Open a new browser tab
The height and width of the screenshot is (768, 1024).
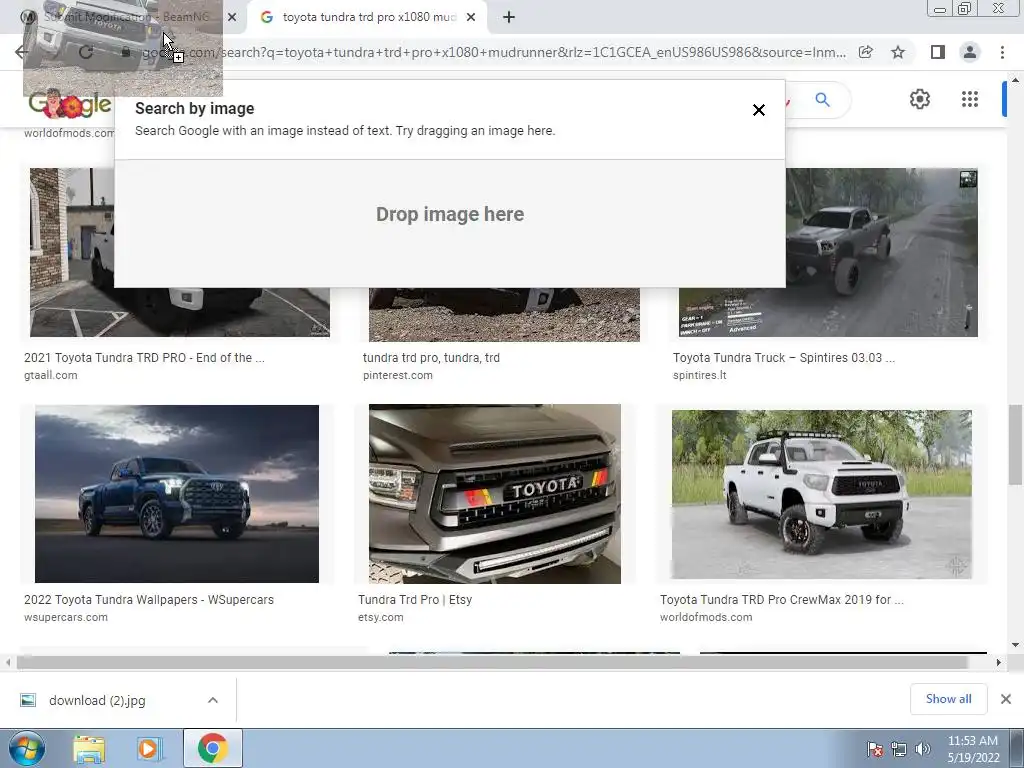(x=509, y=18)
